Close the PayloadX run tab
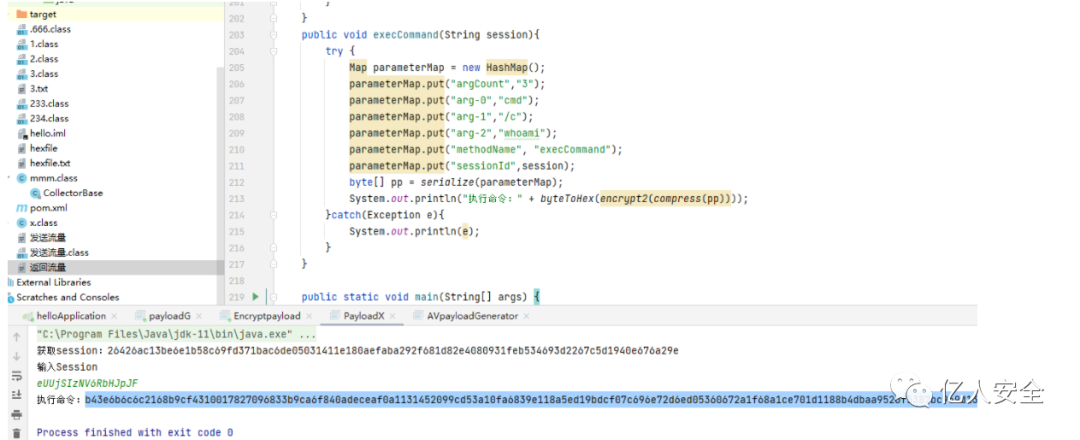1080x440 pixels. tap(394, 316)
